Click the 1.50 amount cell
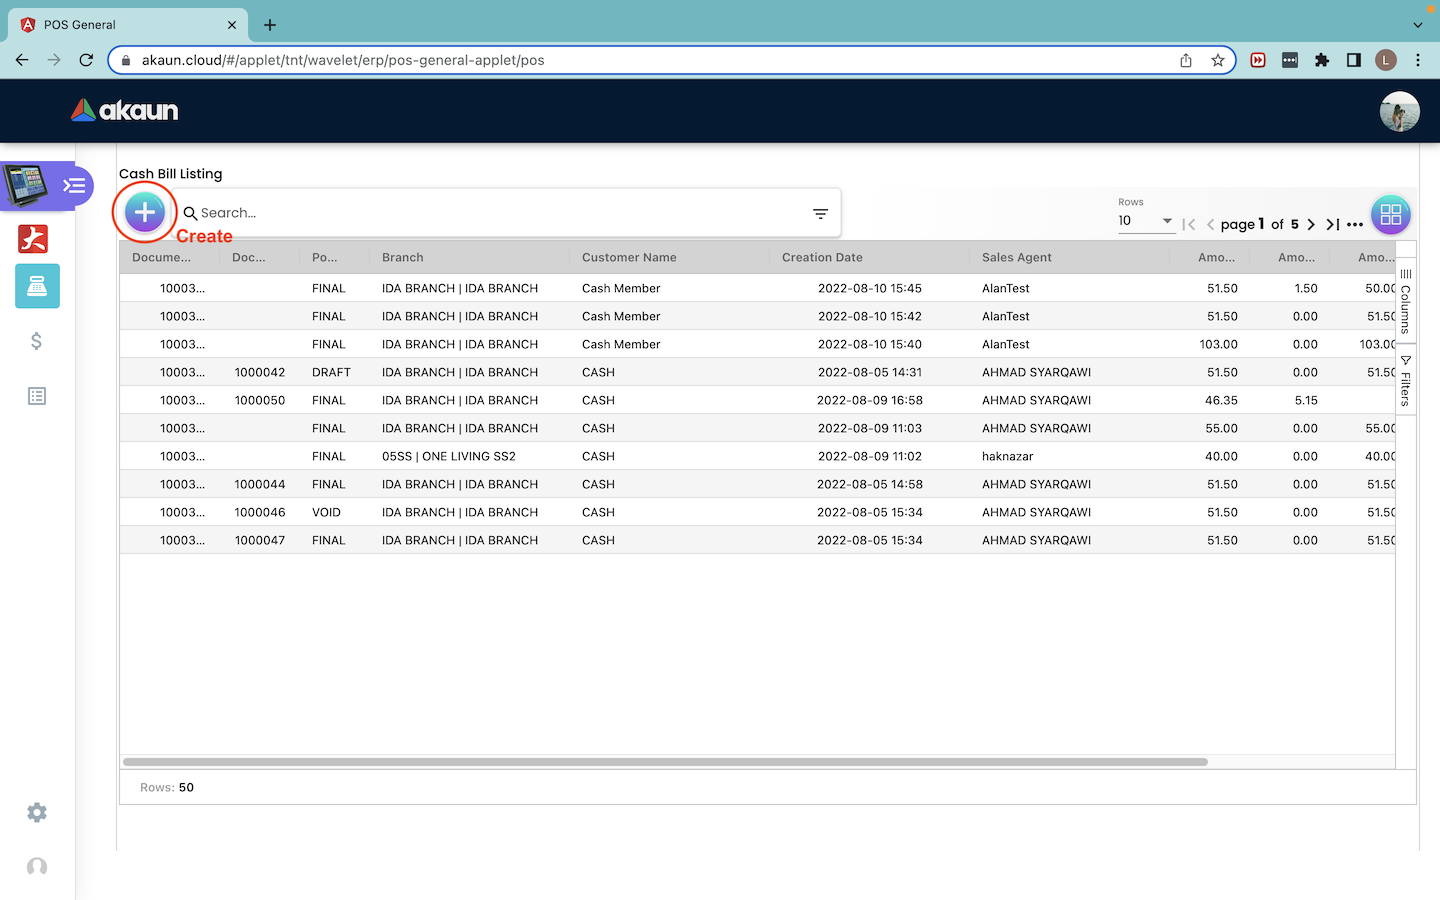 tap(1306, 288)
